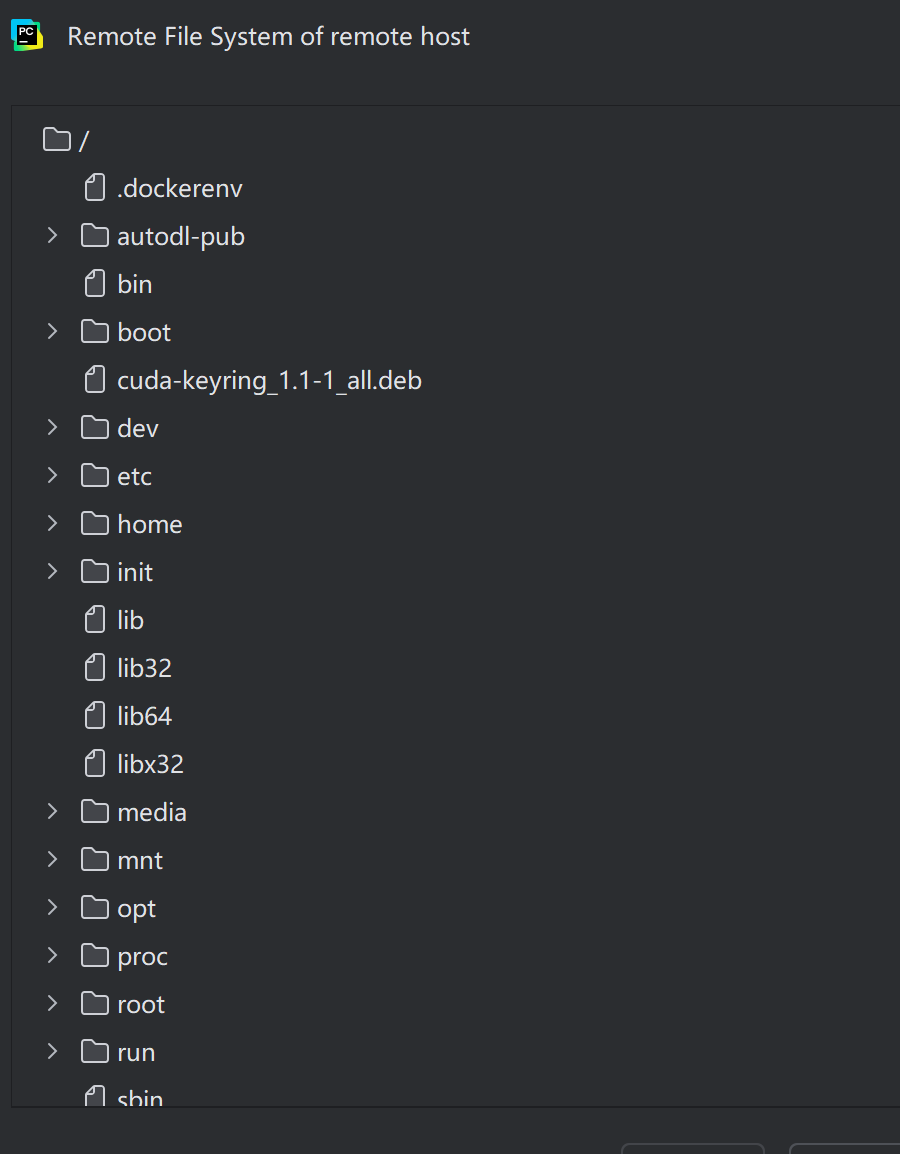This screenshot has height=1154, width=900.
Task: Click the folder icon beside media
Action: (x=93, y=811)
